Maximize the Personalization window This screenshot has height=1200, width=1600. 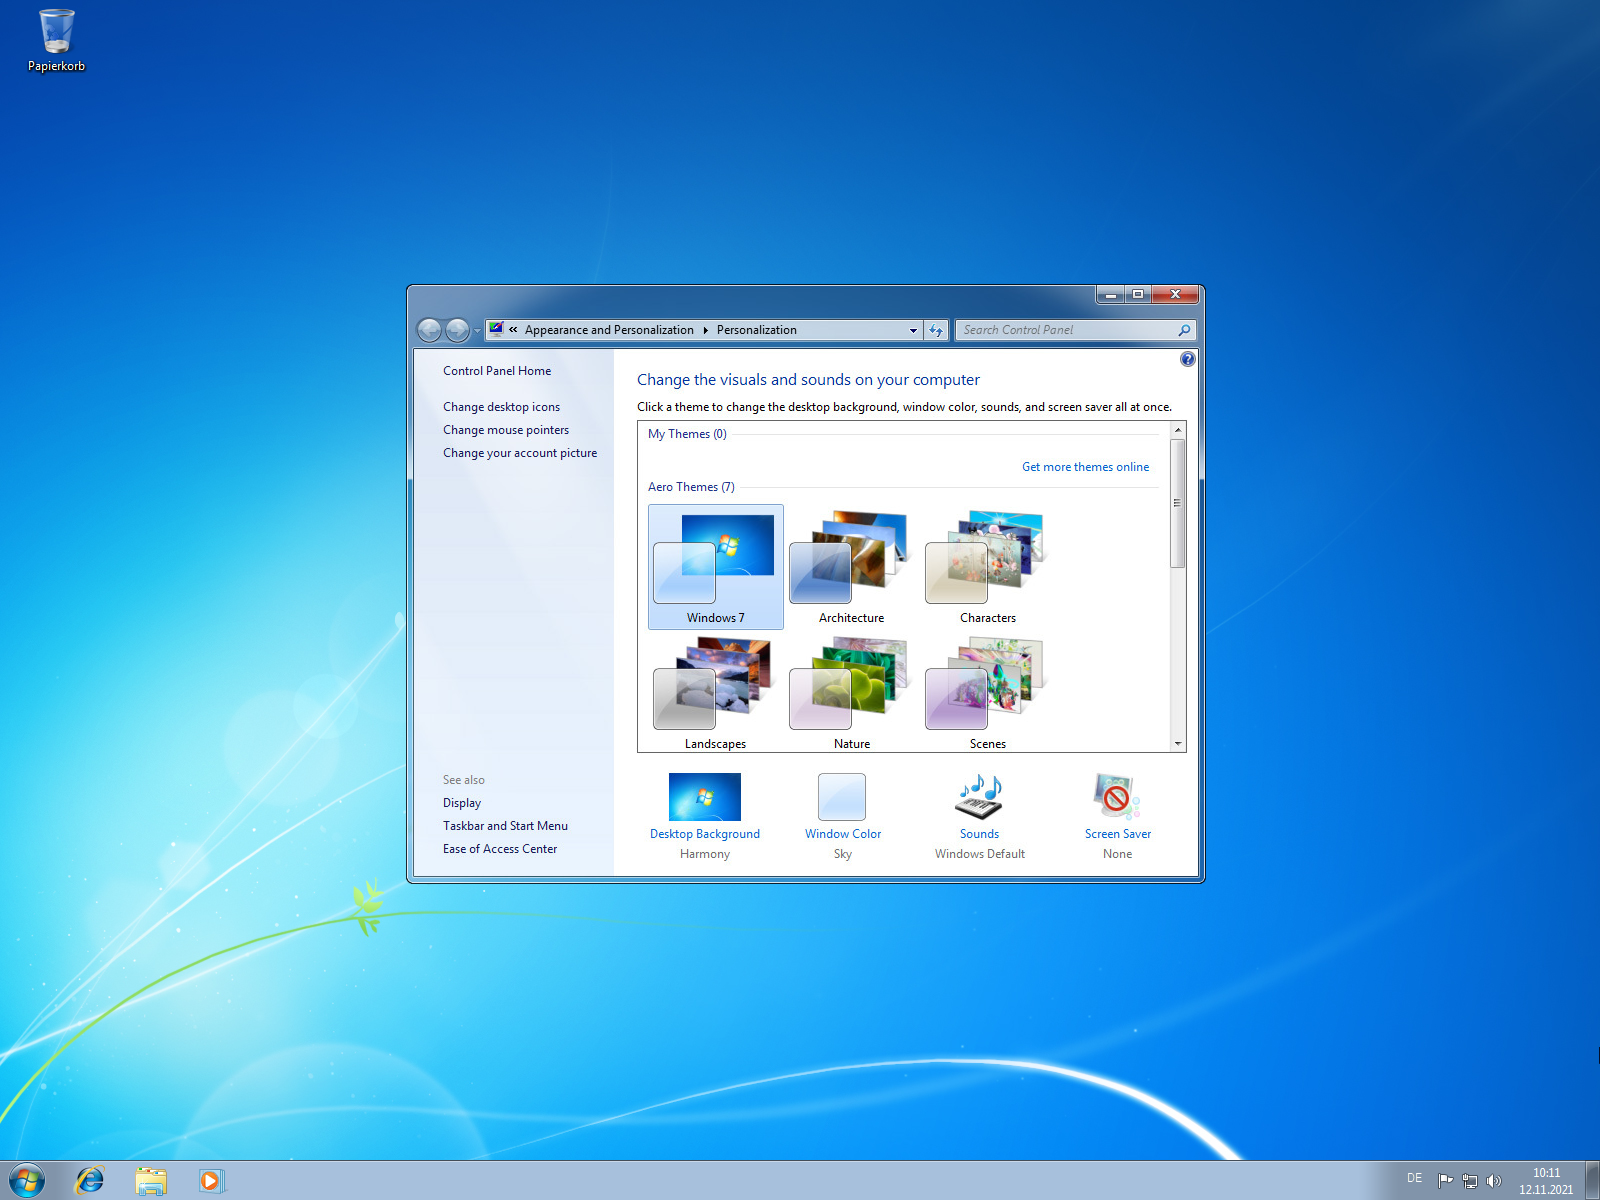[1138, 294]
